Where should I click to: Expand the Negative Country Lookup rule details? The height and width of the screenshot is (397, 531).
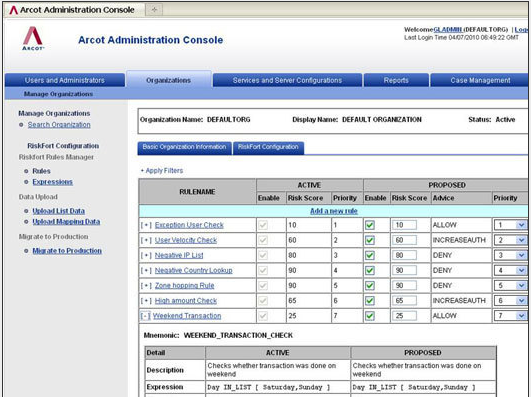(x=146, y=270)
